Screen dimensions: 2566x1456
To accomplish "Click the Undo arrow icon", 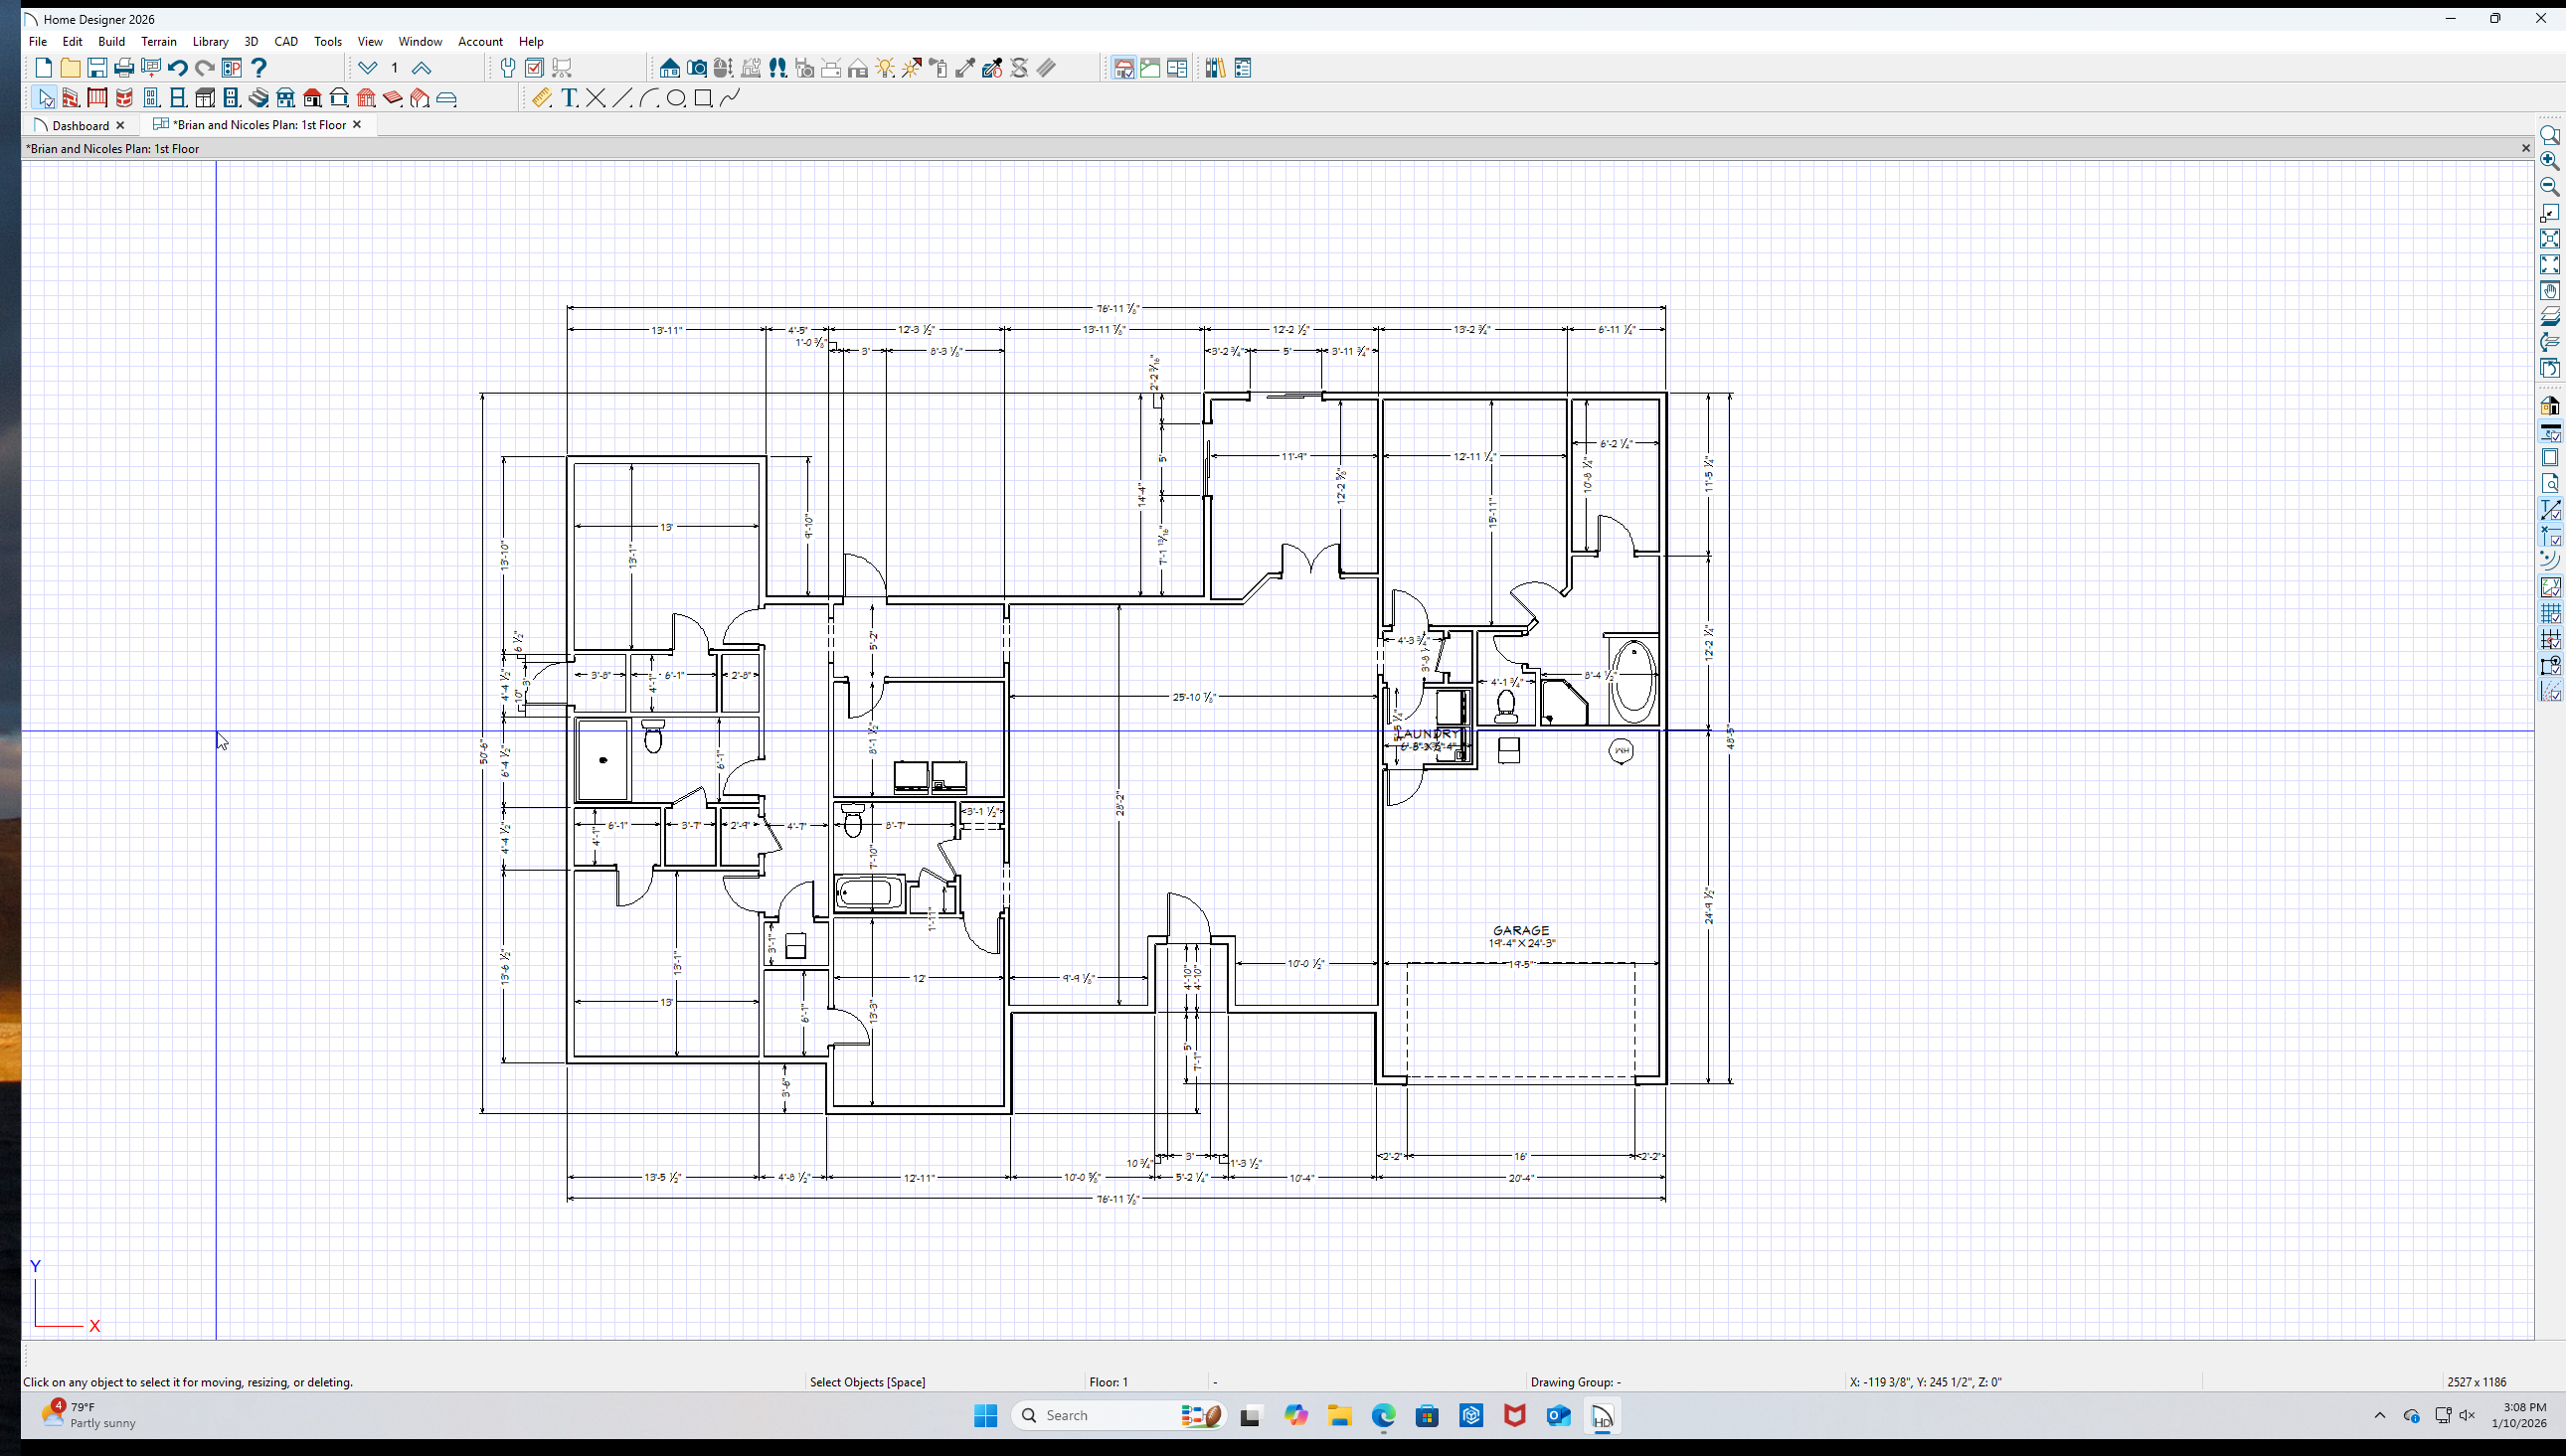I will point(177,68).
